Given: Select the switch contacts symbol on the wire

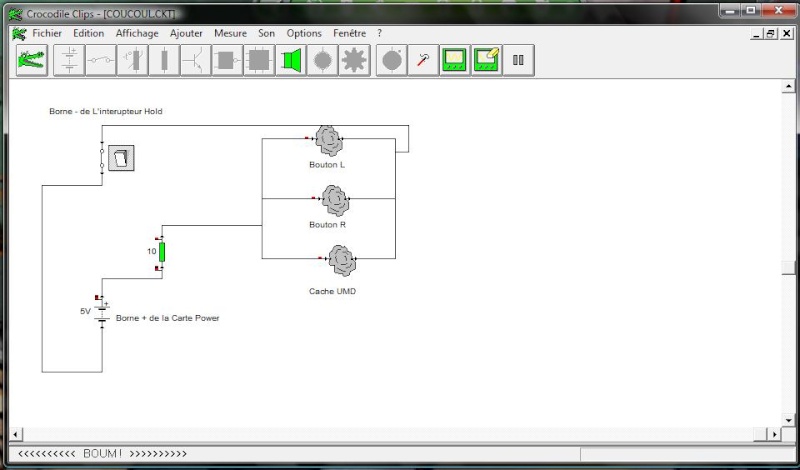Looking at the screenshot, I should coord(102,158).
